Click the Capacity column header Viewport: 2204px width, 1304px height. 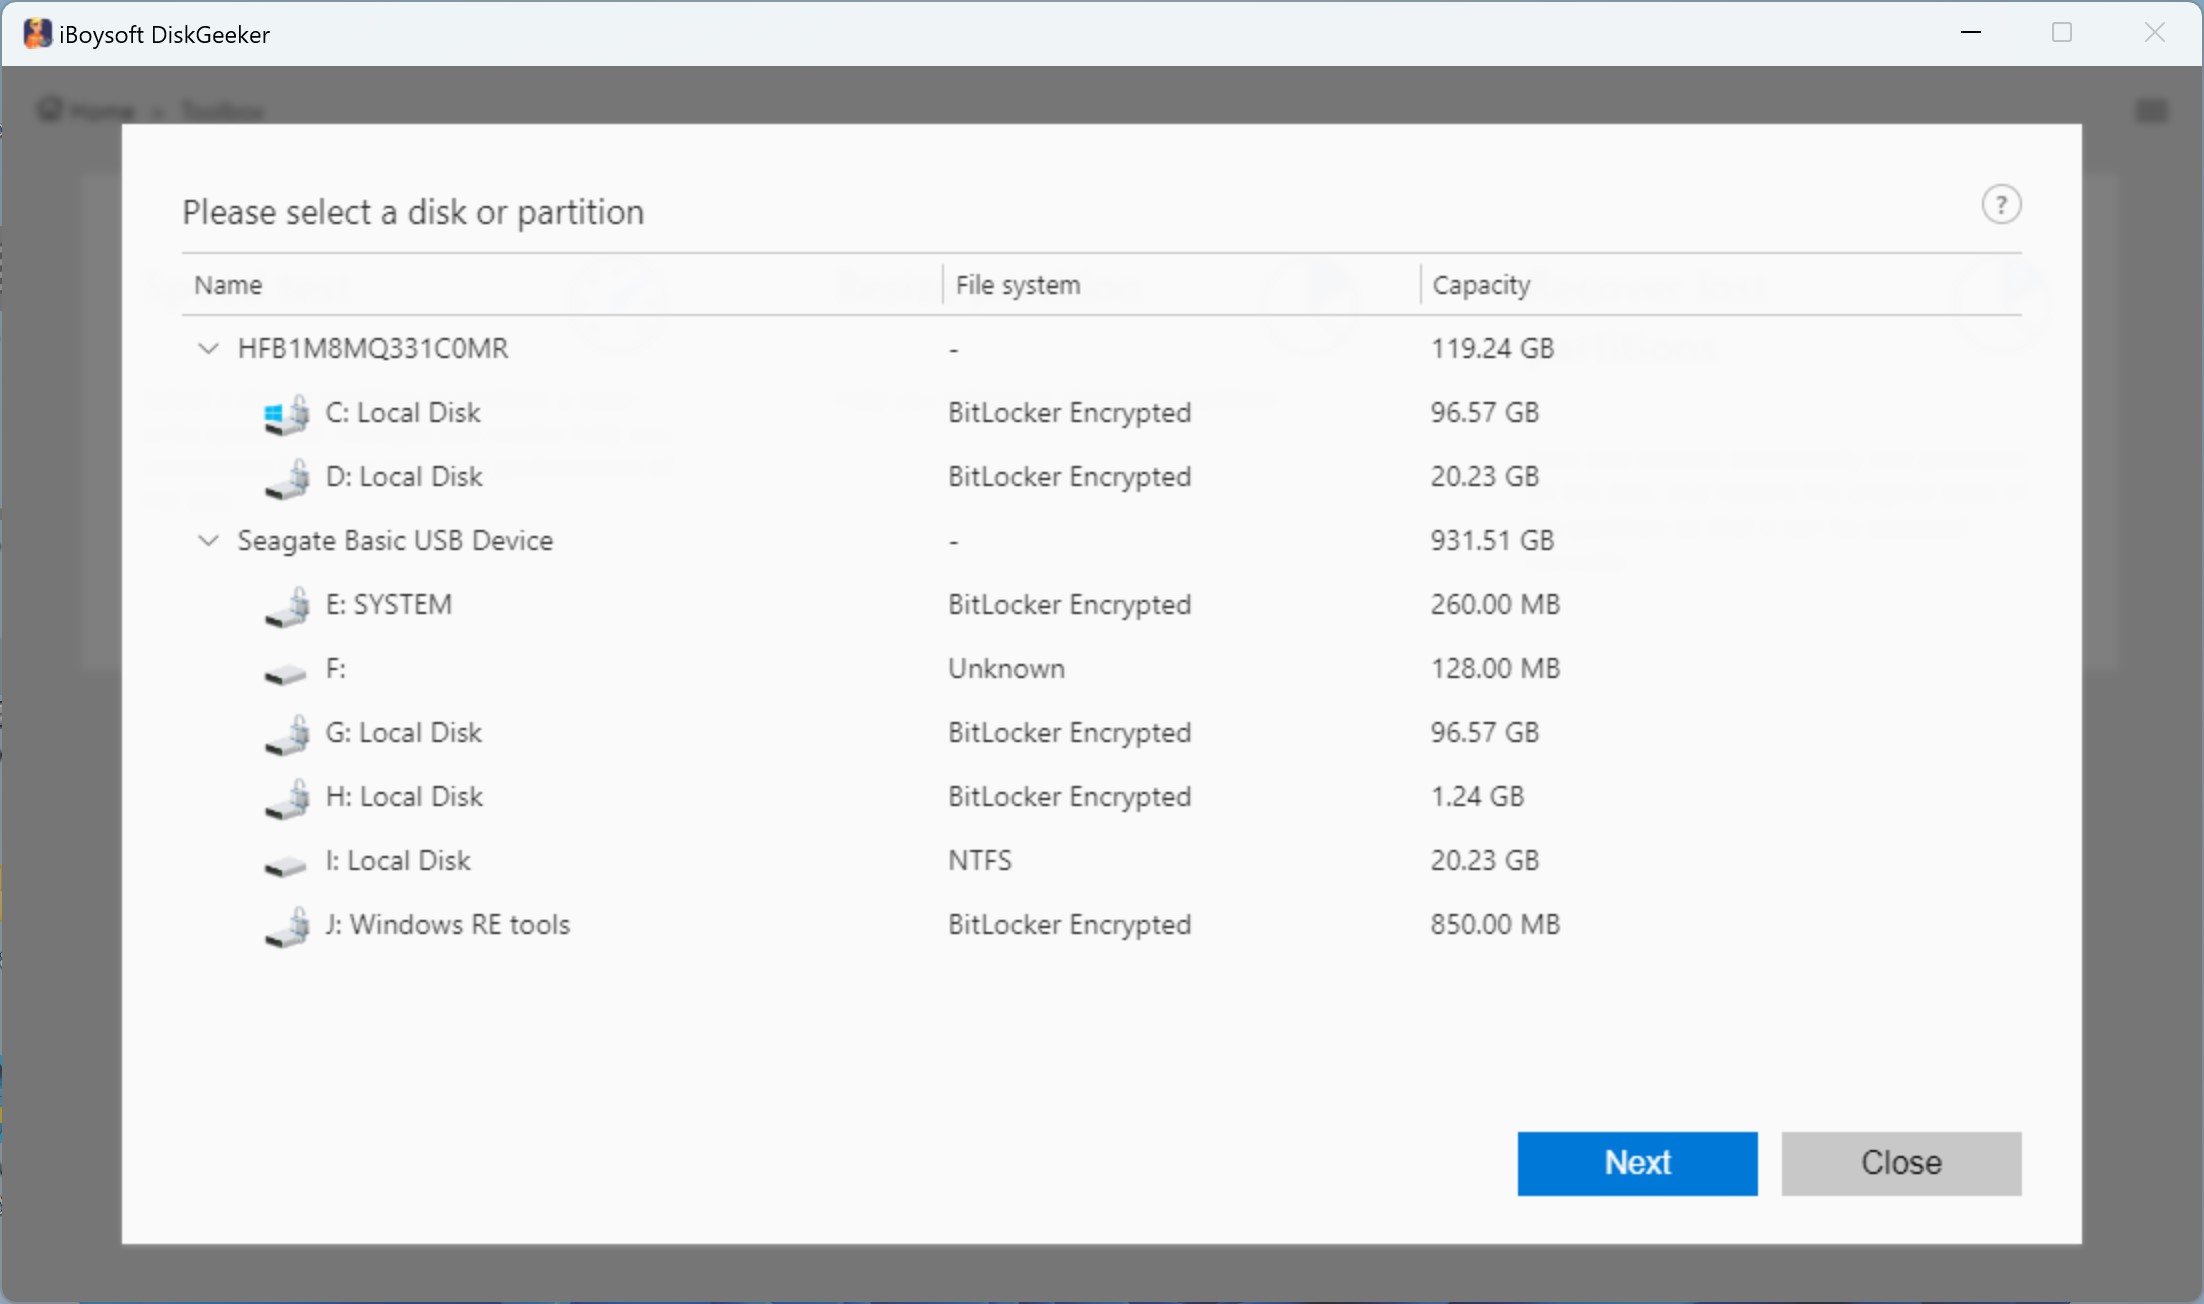[x=1481, y=285]
